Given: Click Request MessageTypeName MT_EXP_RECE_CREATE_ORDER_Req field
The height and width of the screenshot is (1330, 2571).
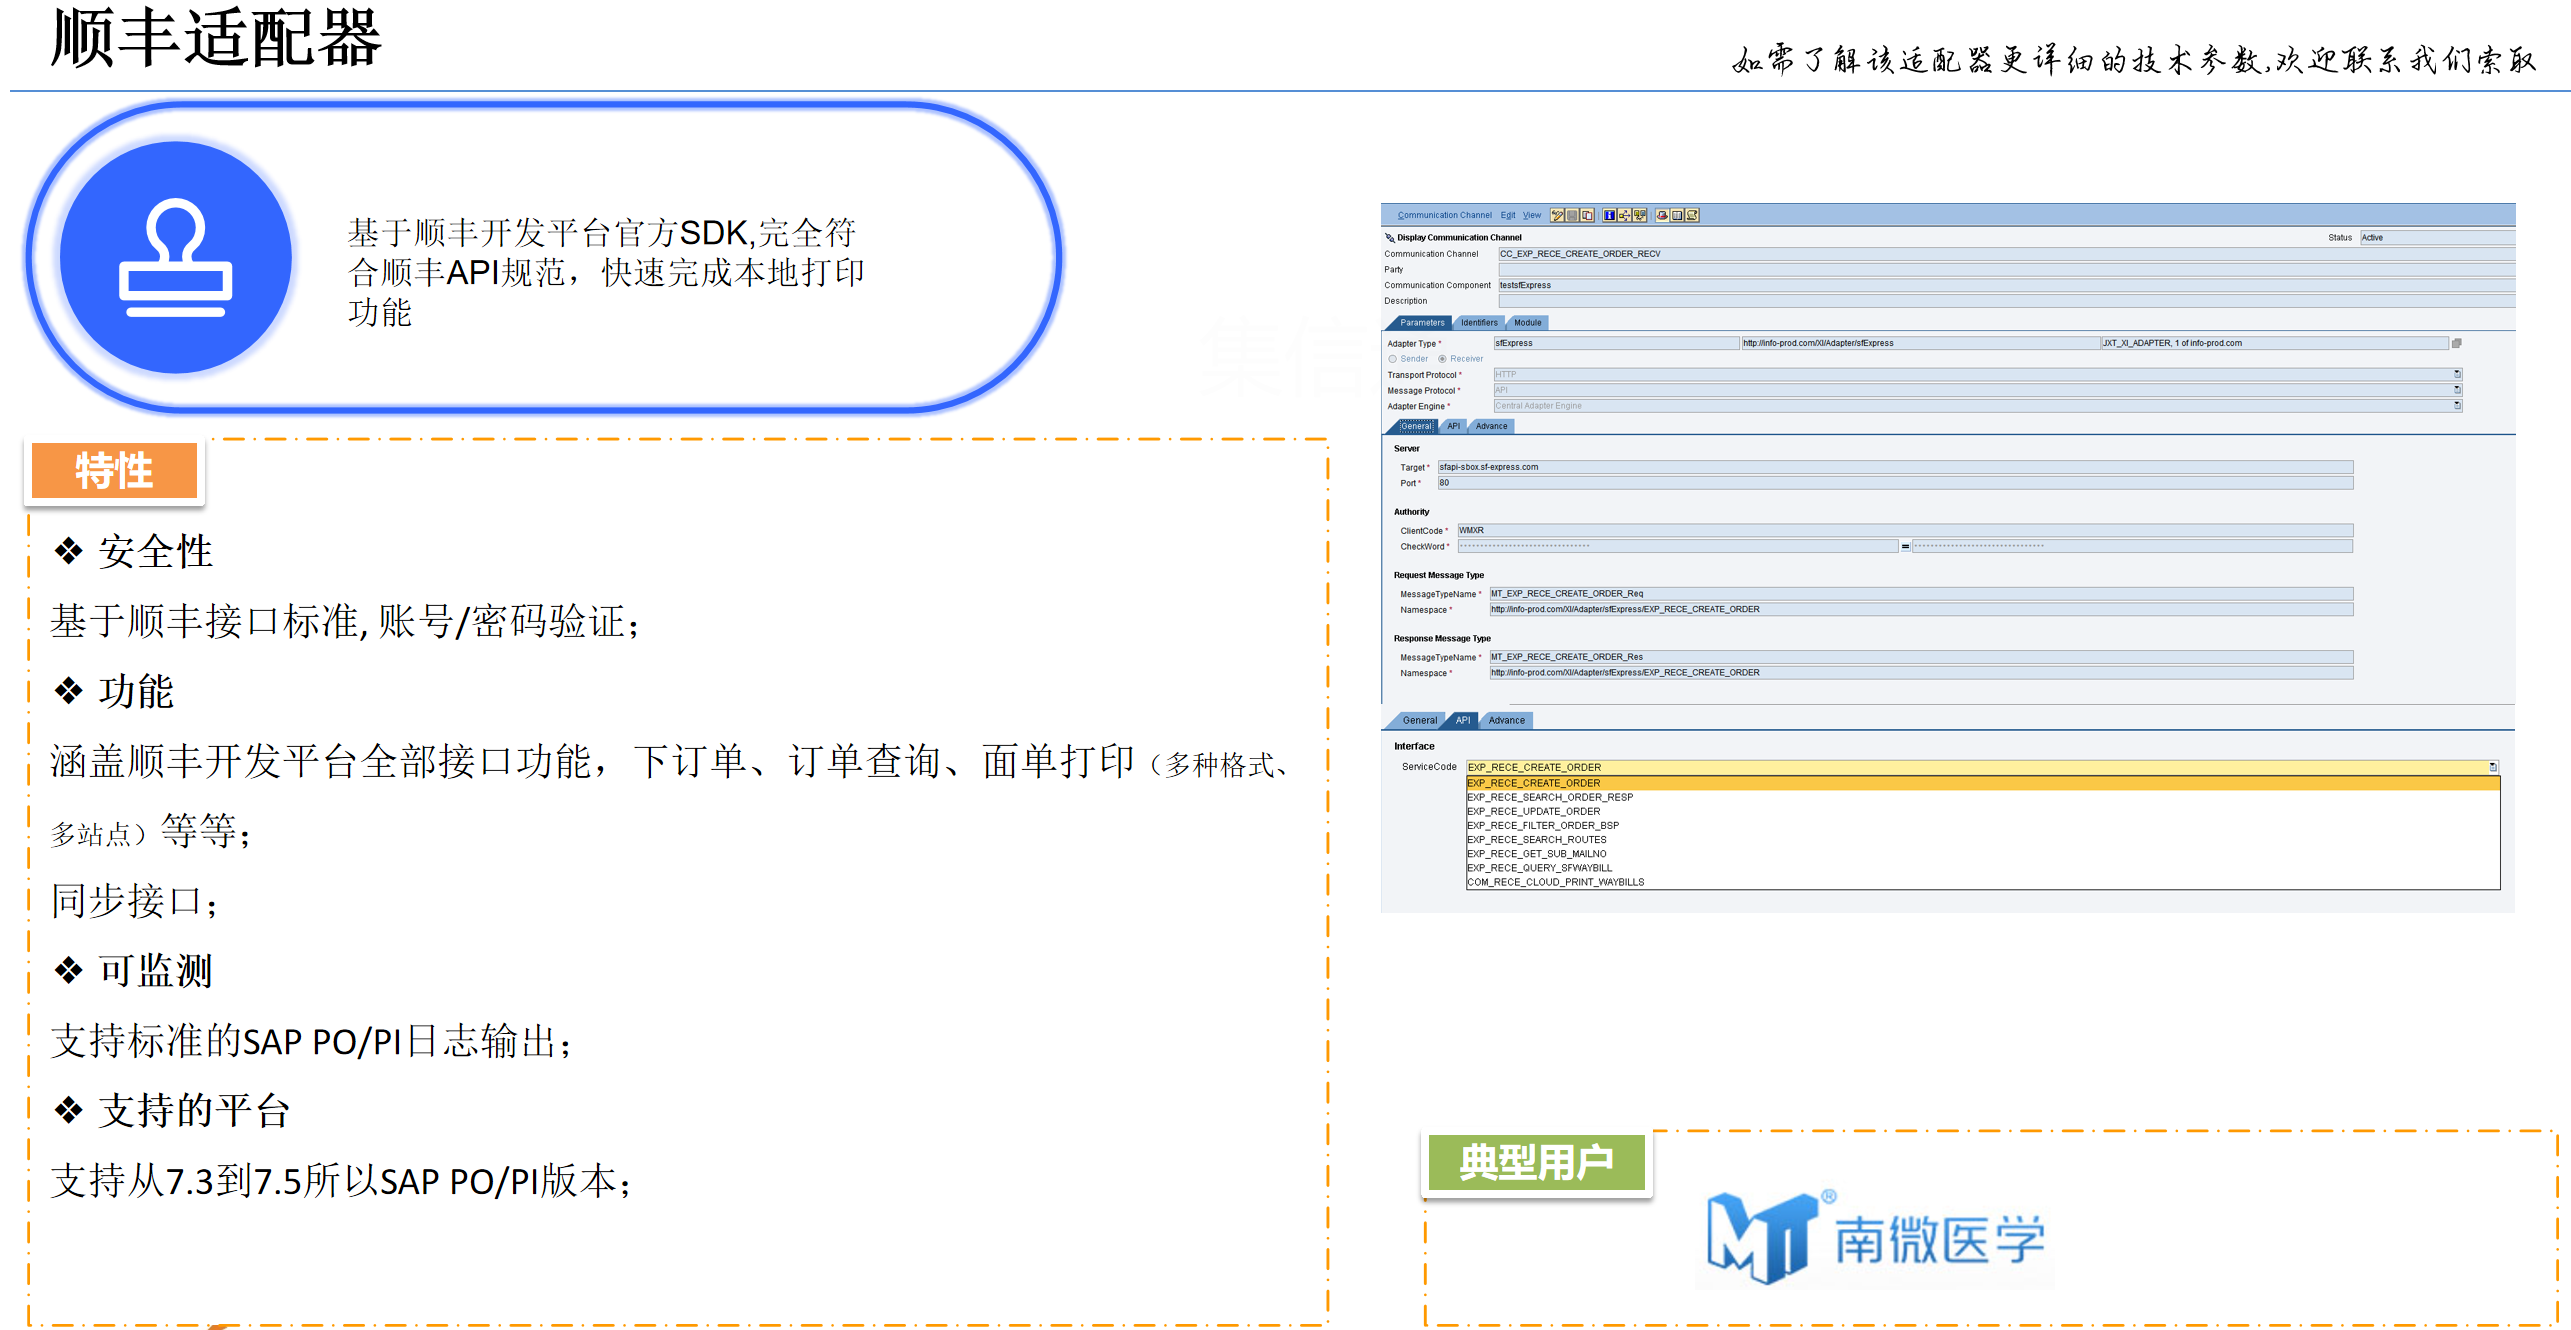Looking at the screenshot, I should coord(1921,594).
